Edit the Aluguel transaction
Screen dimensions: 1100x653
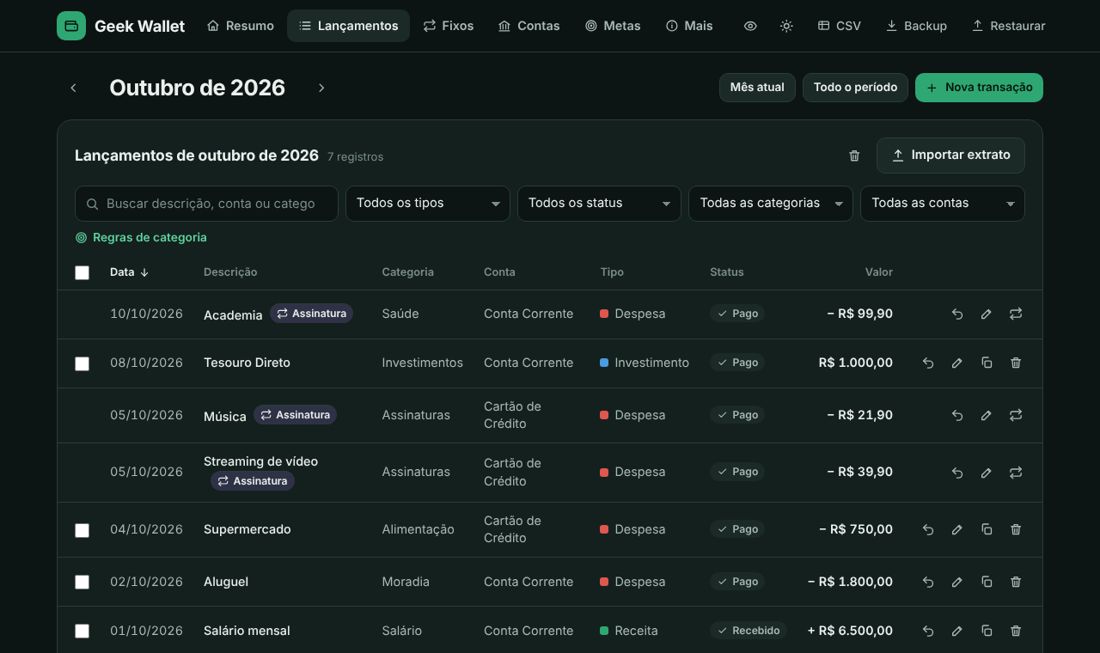(x=957, y=582)
